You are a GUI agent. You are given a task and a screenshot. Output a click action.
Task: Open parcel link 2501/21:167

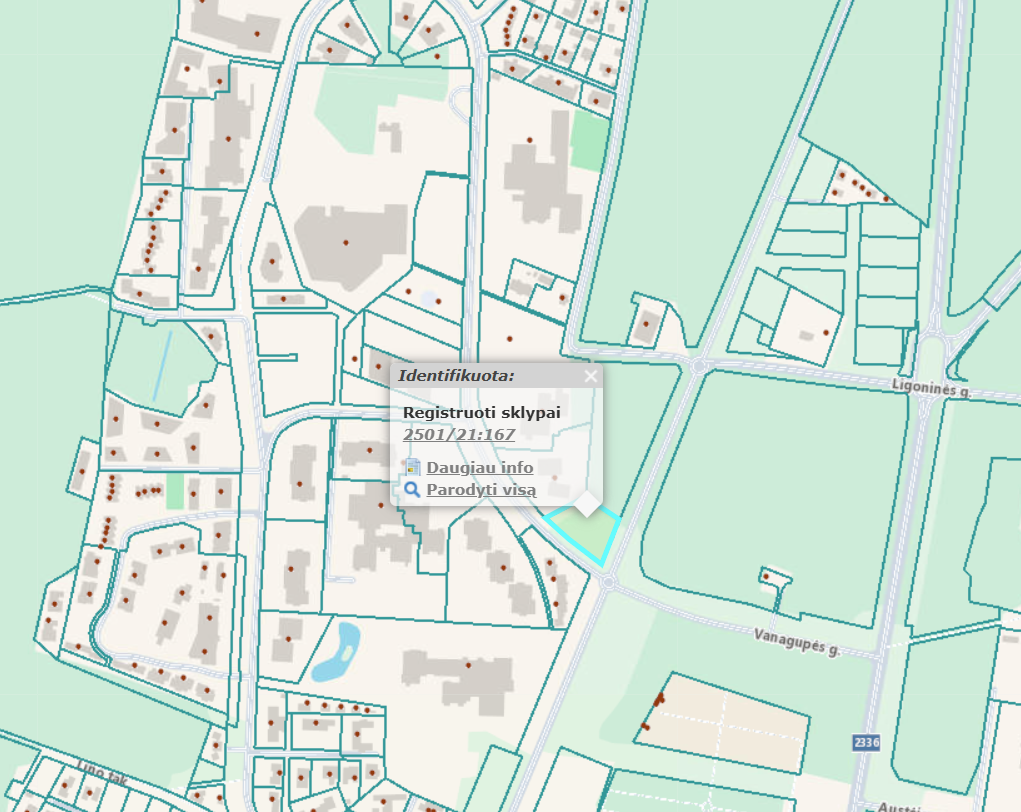coord(458,435)
